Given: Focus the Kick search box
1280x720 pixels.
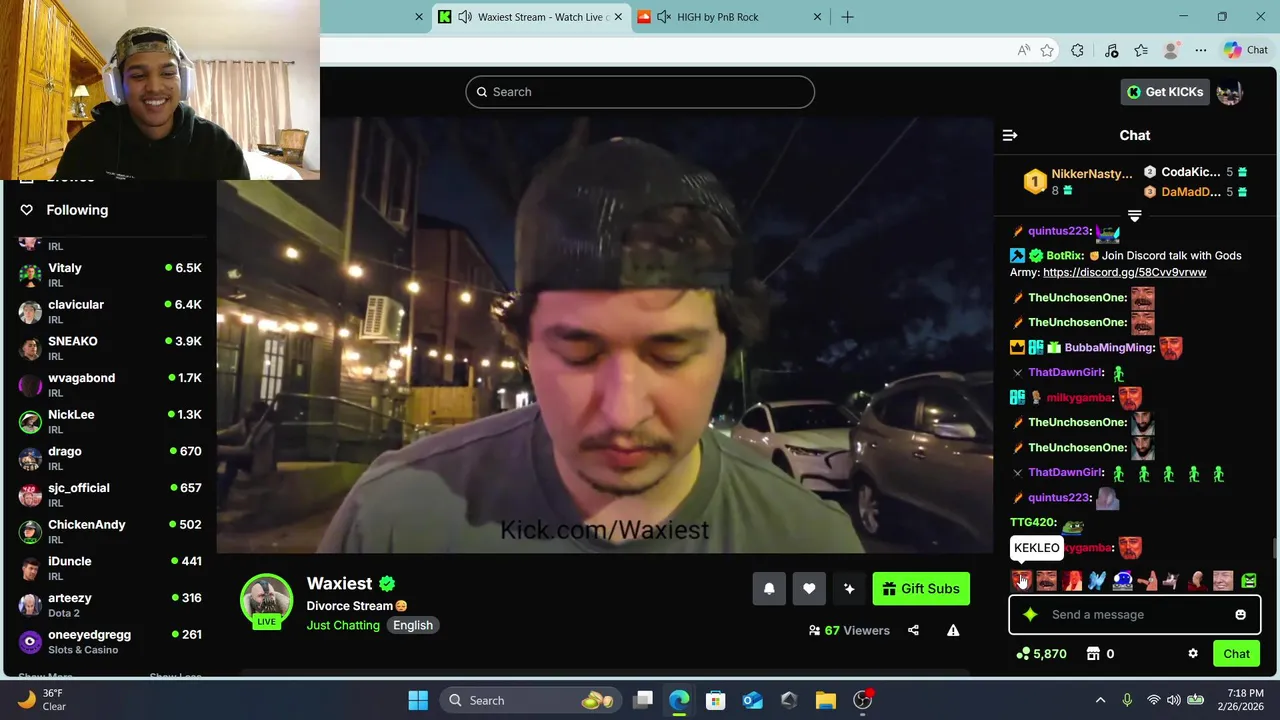Looking at the screenshot, I should pos(640,92).
